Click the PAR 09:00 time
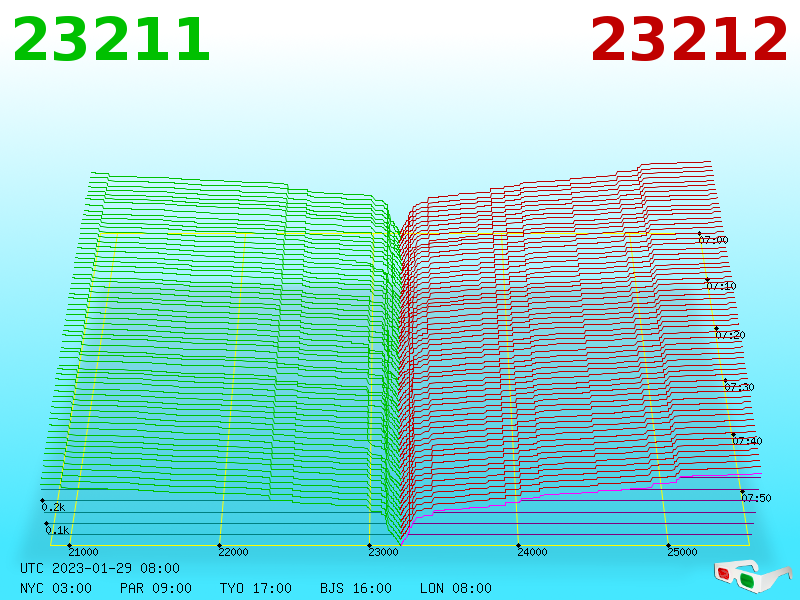This screenshot has height=600, width=800. [156, 588]
